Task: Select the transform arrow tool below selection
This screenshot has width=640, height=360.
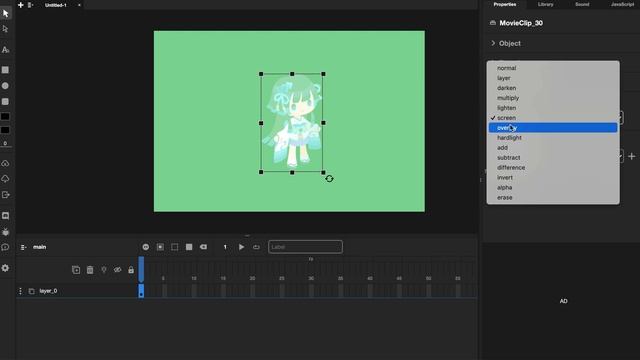Action: click(5, 29)
